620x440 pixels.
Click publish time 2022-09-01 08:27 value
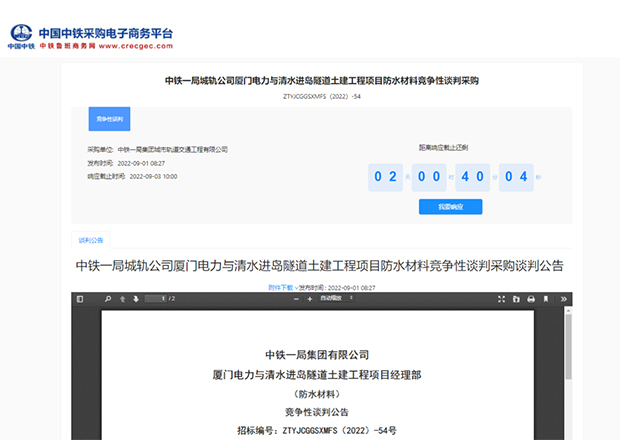[141, 163]
